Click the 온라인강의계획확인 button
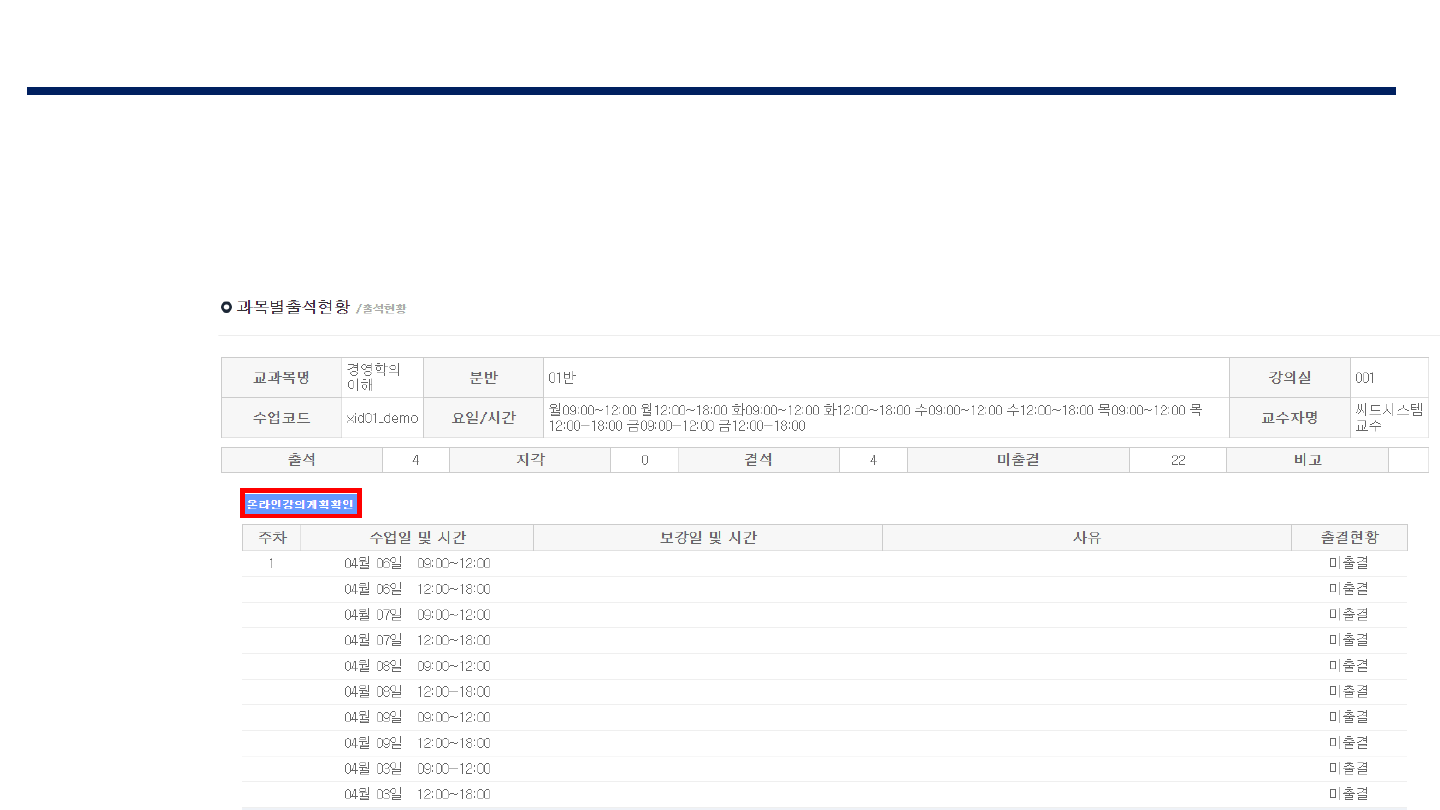The image size is (1440, 810). [x=300, y=504]
